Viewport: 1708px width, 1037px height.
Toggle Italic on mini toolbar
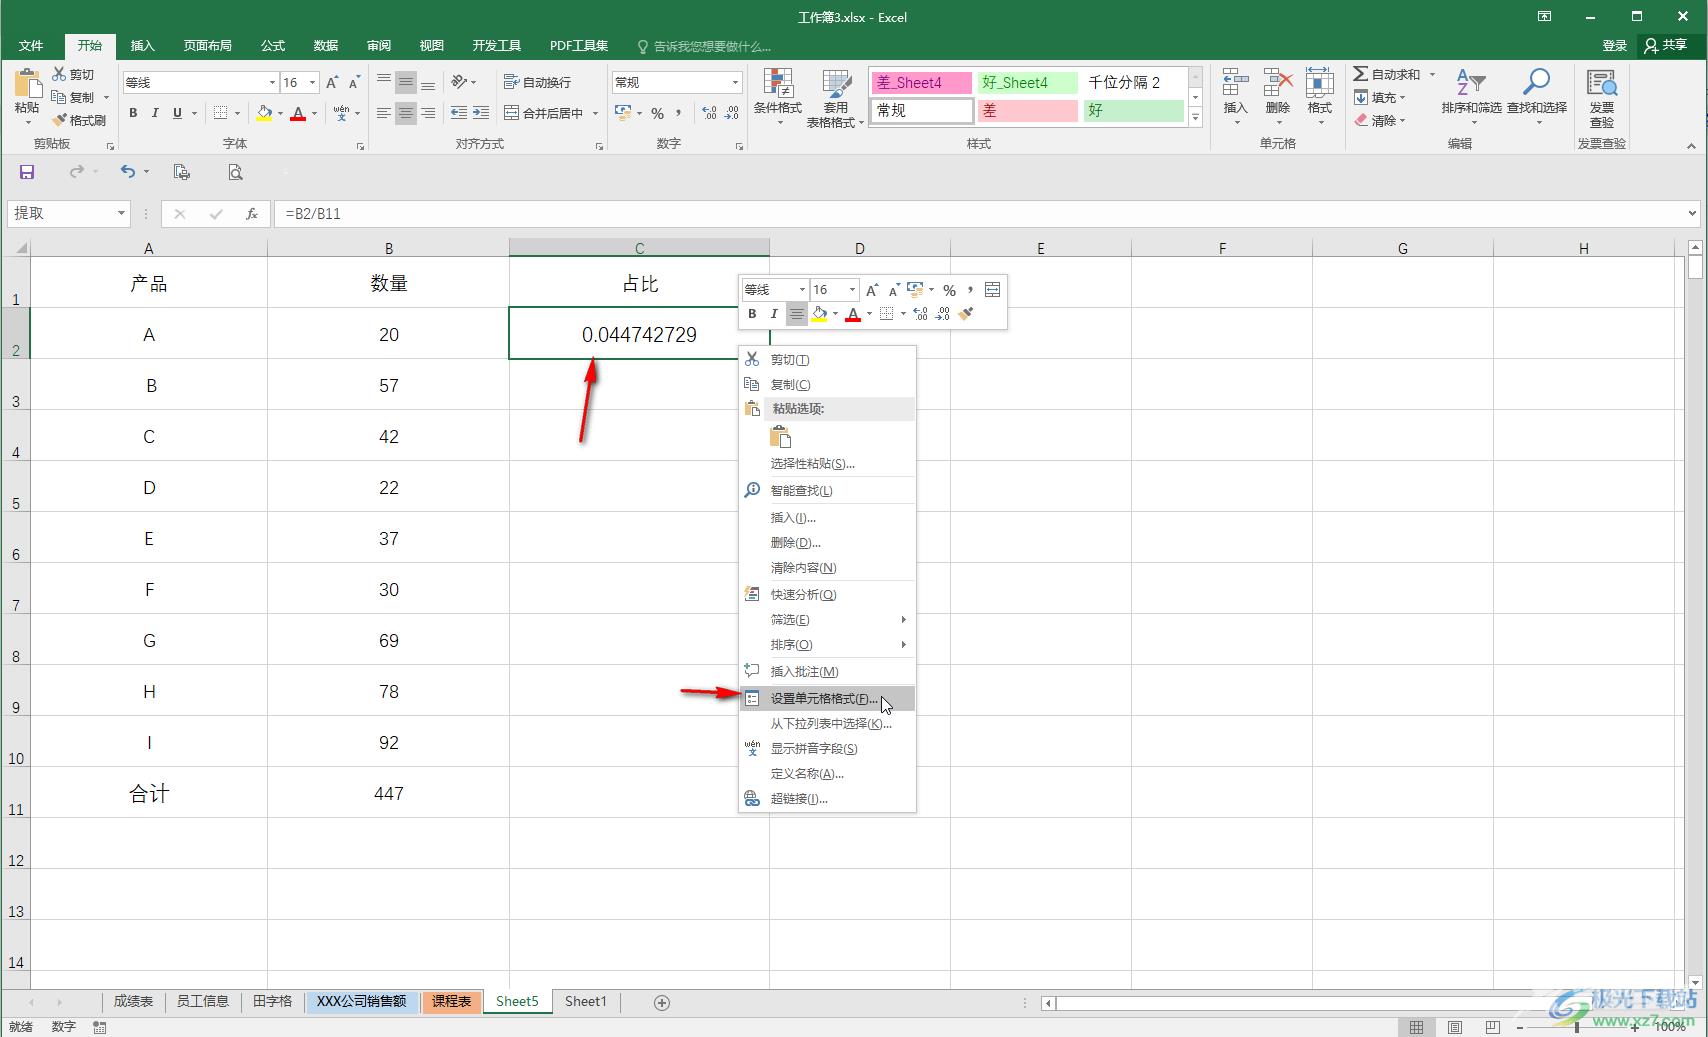(774, 314)
